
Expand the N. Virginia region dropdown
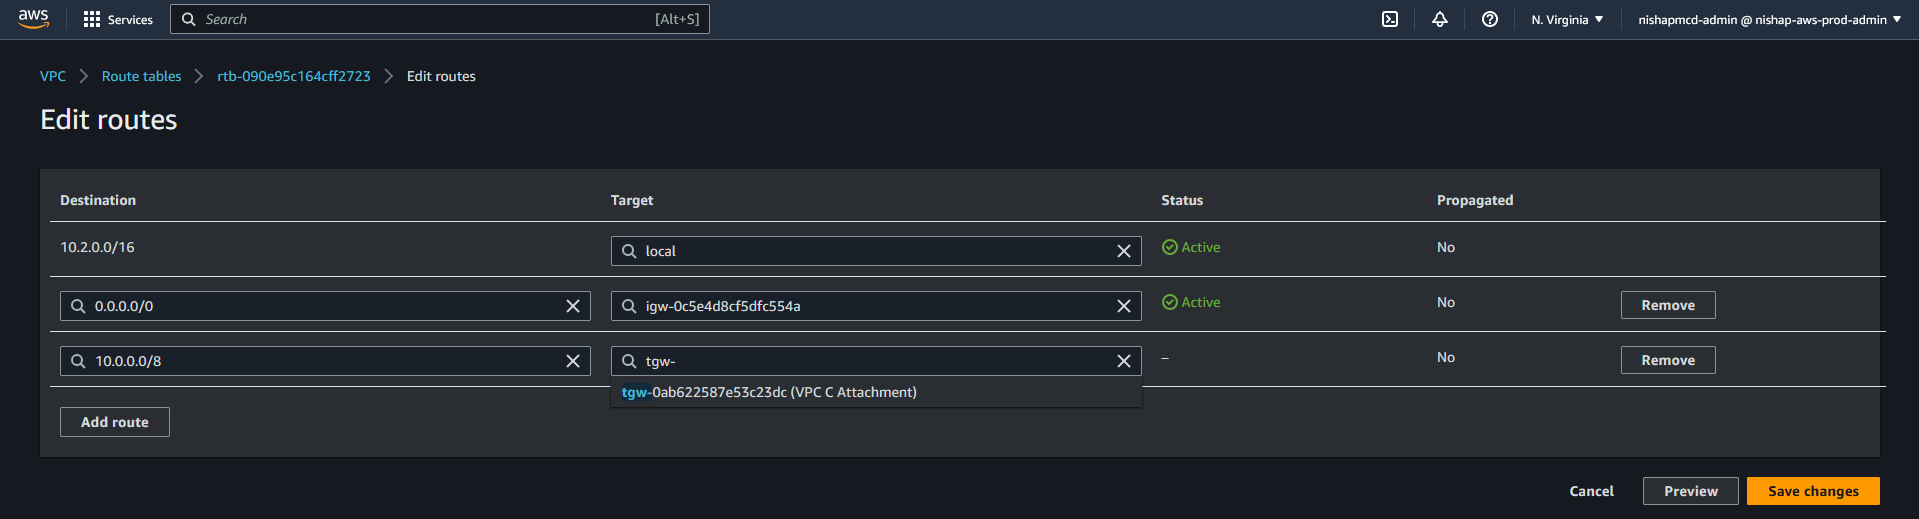coord(1566,19)
